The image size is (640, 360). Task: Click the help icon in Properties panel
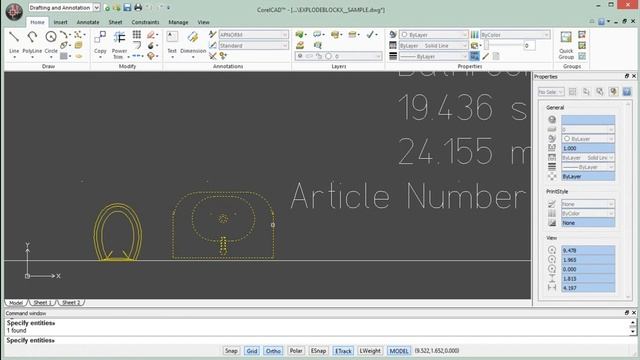click(627, 92)
